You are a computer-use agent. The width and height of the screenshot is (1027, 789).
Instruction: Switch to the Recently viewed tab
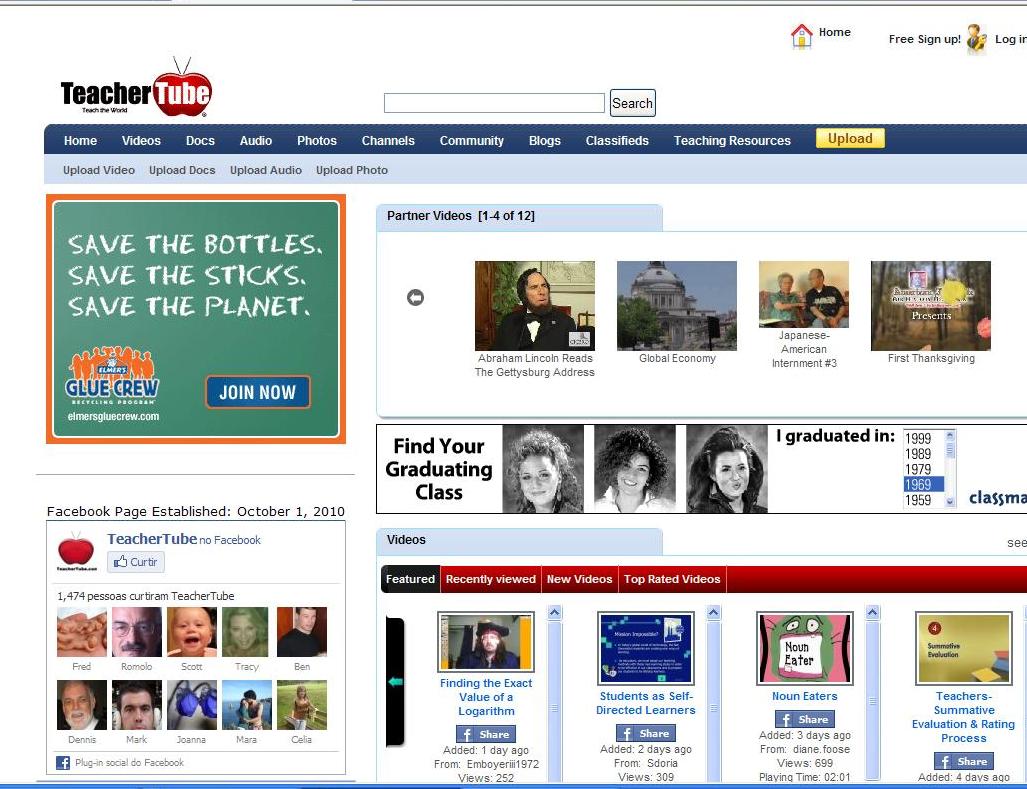point(491,579)
